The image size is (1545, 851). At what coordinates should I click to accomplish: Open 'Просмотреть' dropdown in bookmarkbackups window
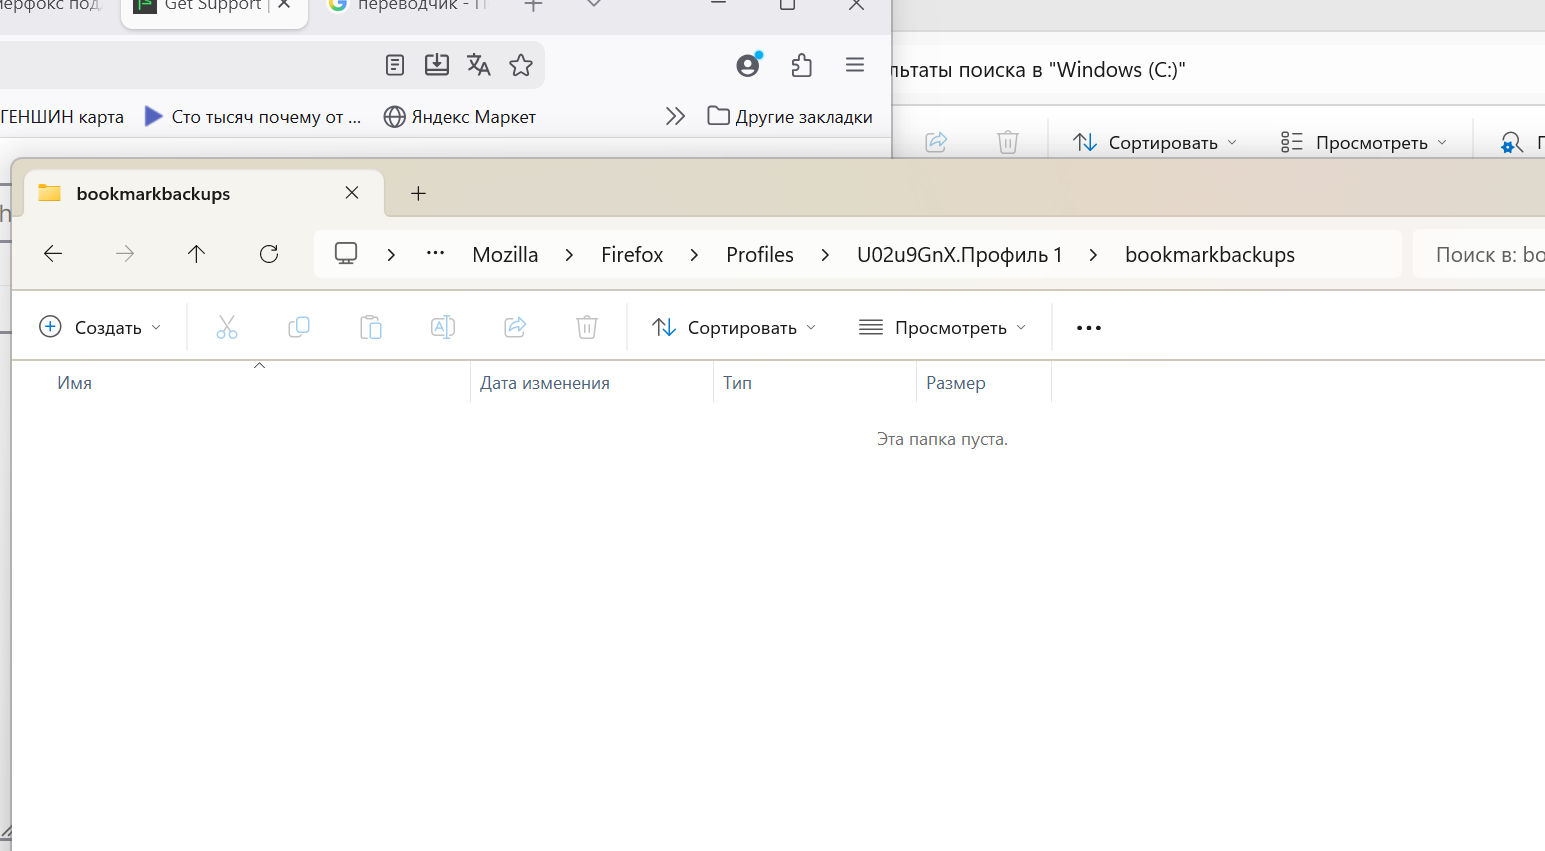click(943, 327)
